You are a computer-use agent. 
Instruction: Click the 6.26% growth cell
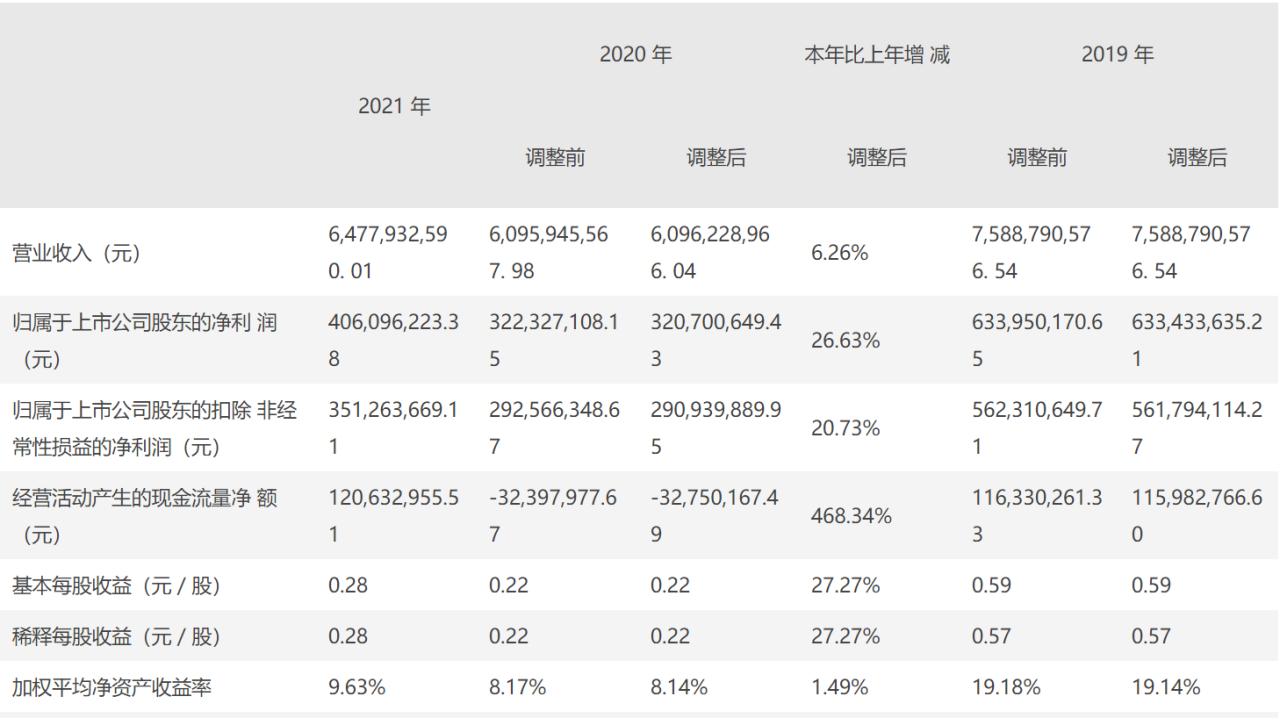[x=840, y=252]
